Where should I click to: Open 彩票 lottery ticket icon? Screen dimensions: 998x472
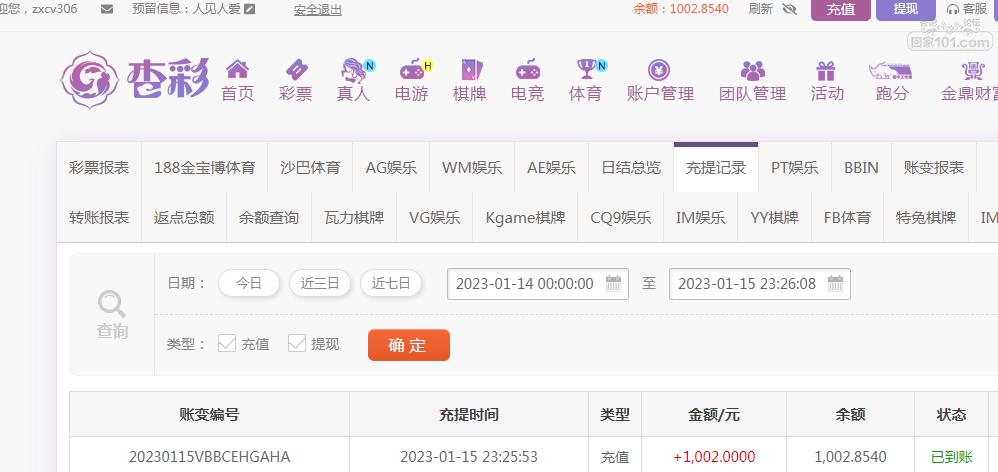point(296,69)
